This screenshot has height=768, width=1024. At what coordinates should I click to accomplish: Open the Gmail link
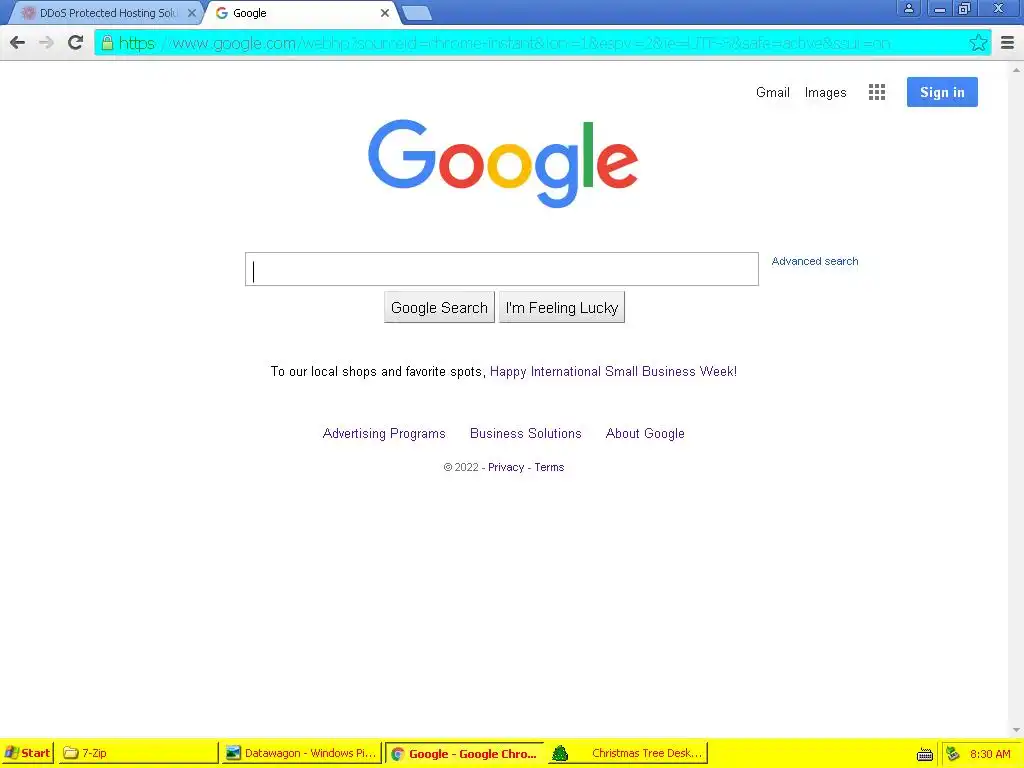click(773, 93)
